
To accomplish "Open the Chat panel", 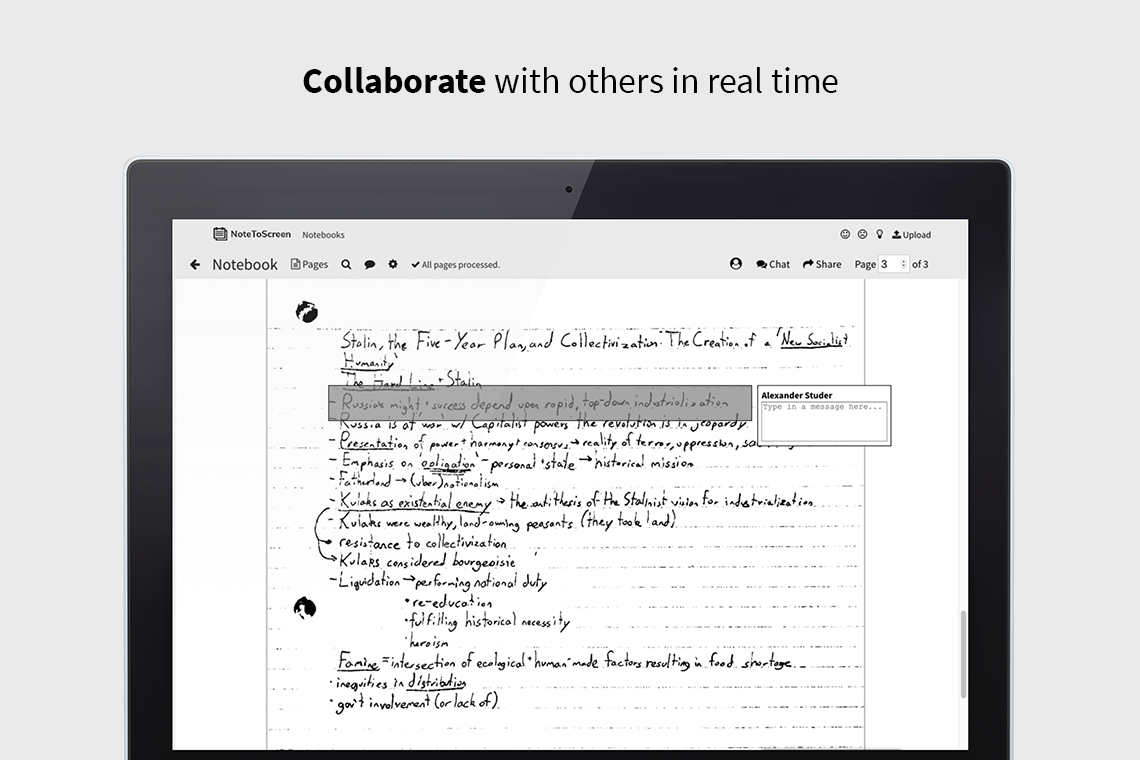I will (773, 264).
